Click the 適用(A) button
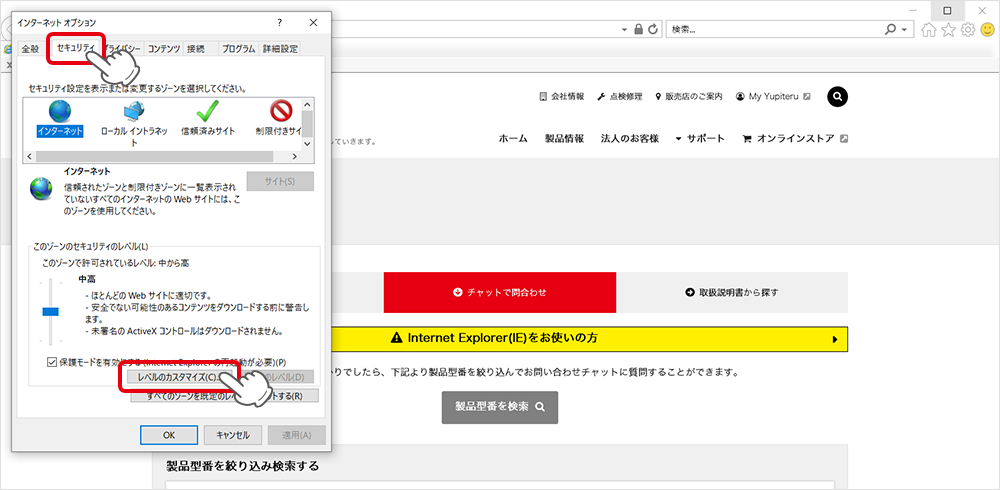1000x490 pixels. (297, 435)
